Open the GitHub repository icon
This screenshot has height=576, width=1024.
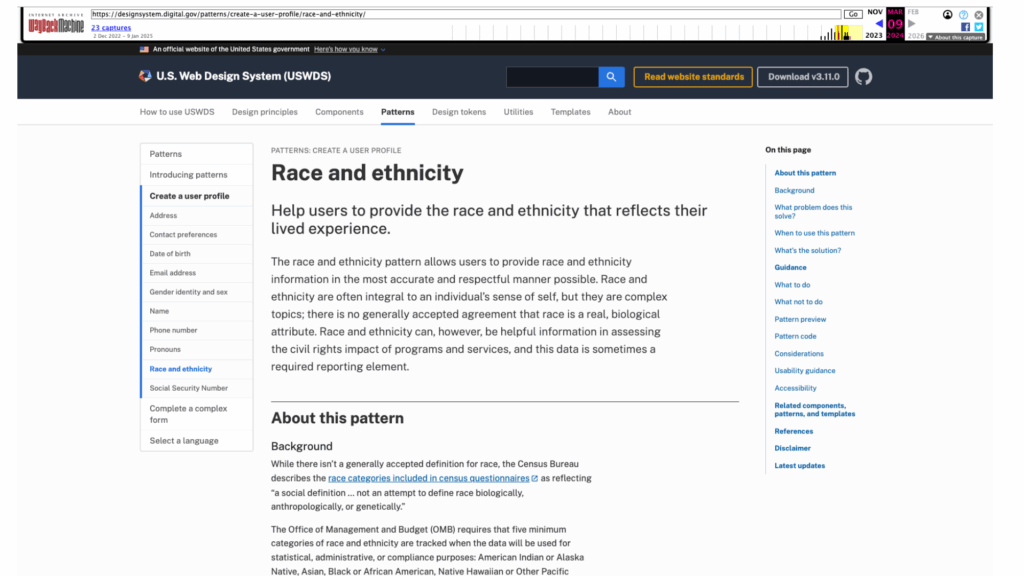tap(864, 77)
